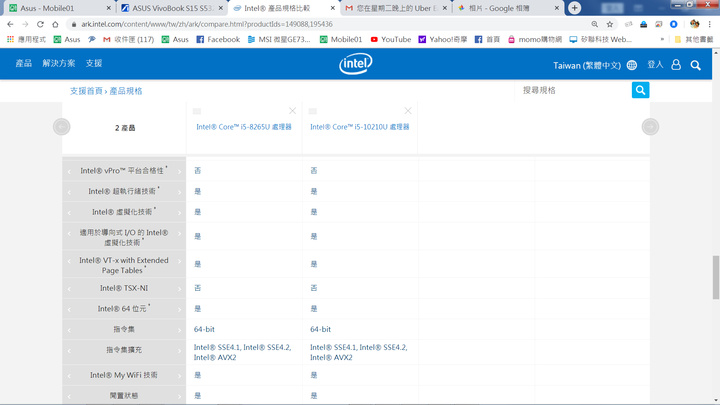Open the 產品 menu

23,63
